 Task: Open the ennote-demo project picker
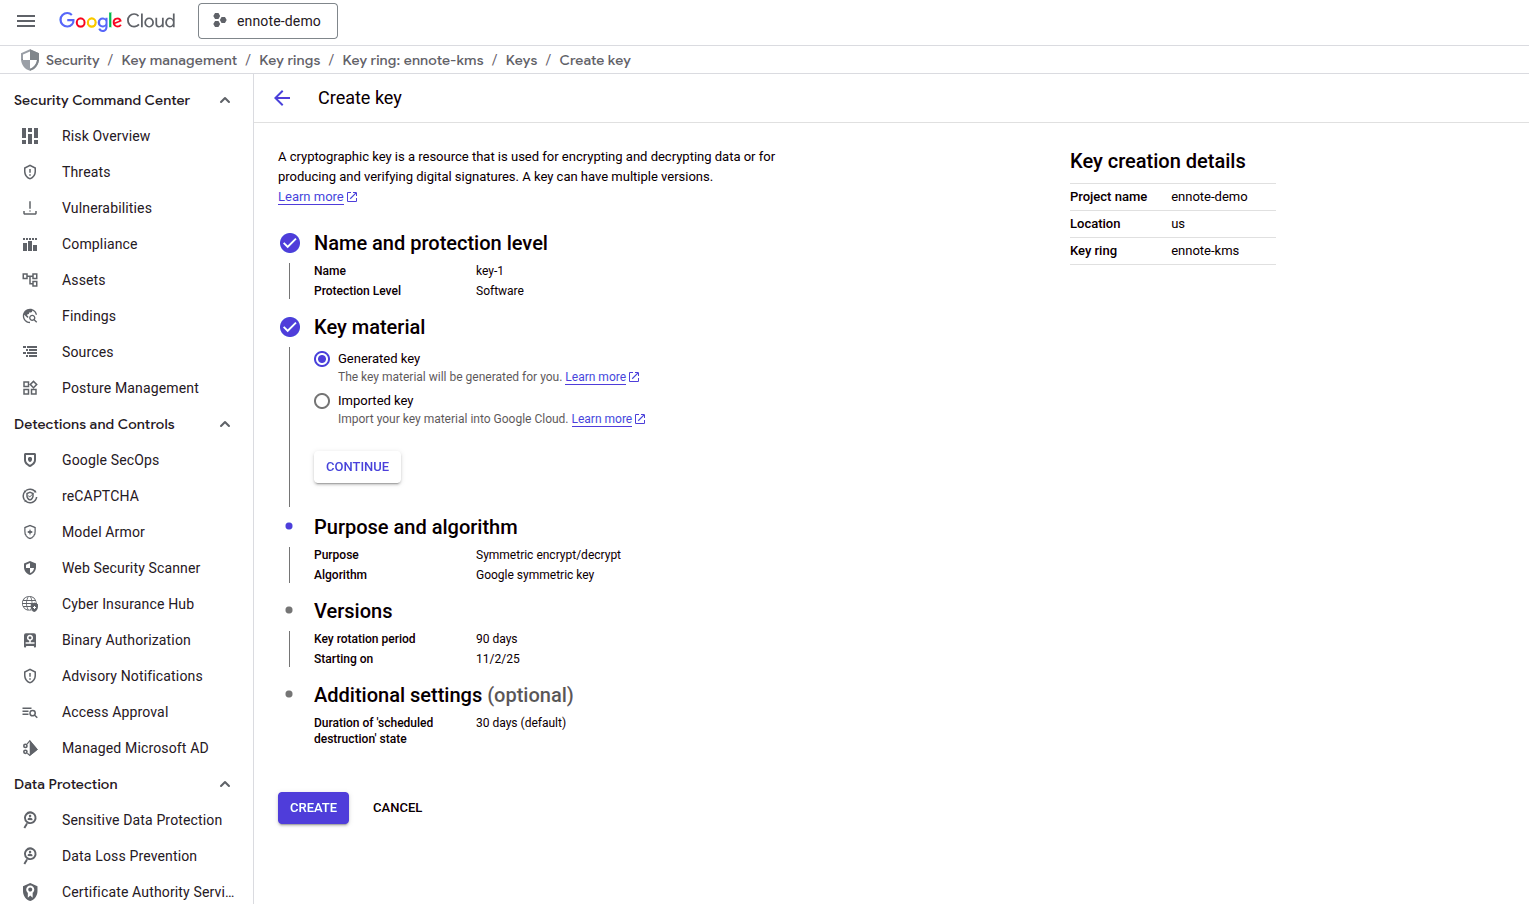coord(268,21)
